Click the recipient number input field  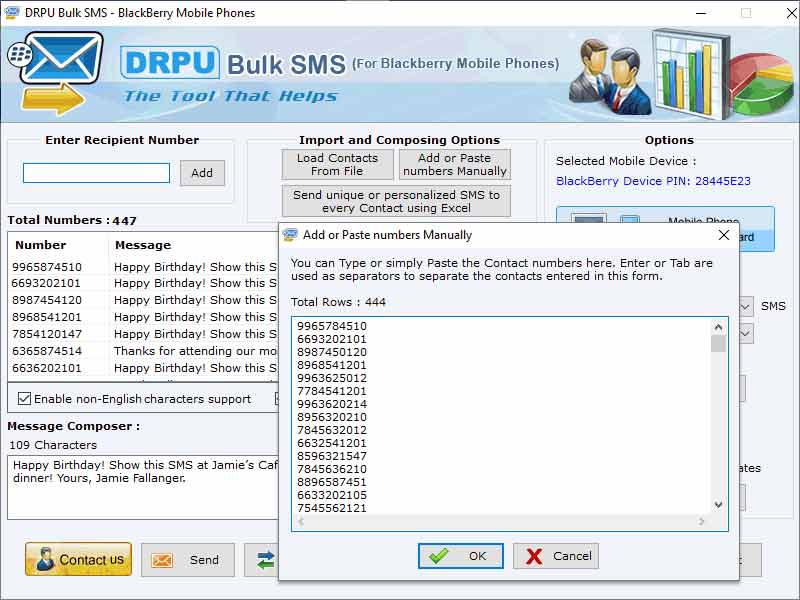[x=96, y=172]
